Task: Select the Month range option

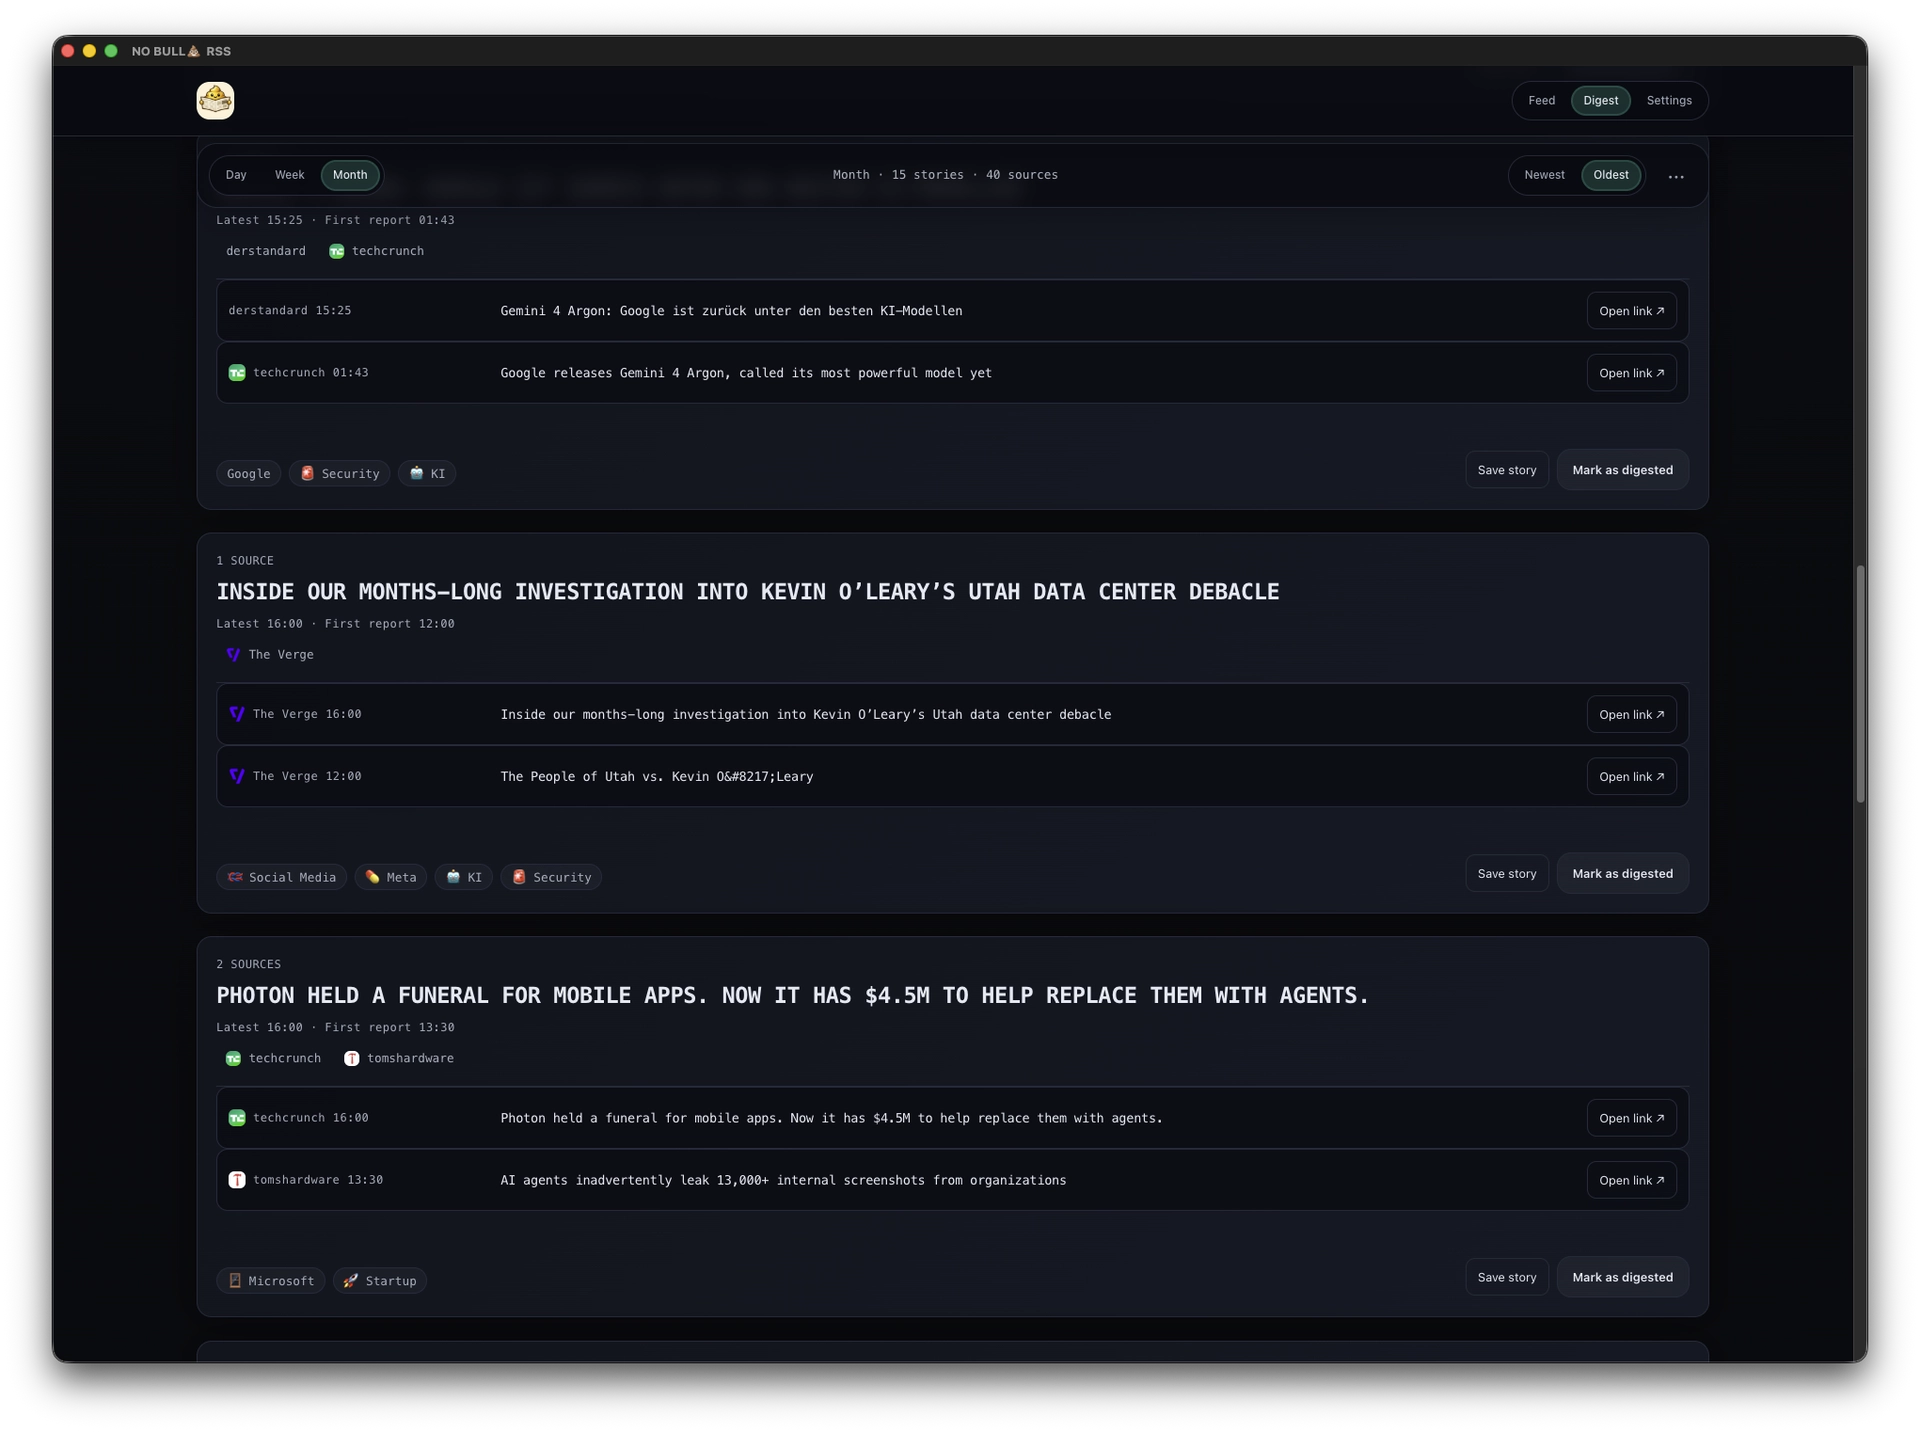Action: coord(350,175)
